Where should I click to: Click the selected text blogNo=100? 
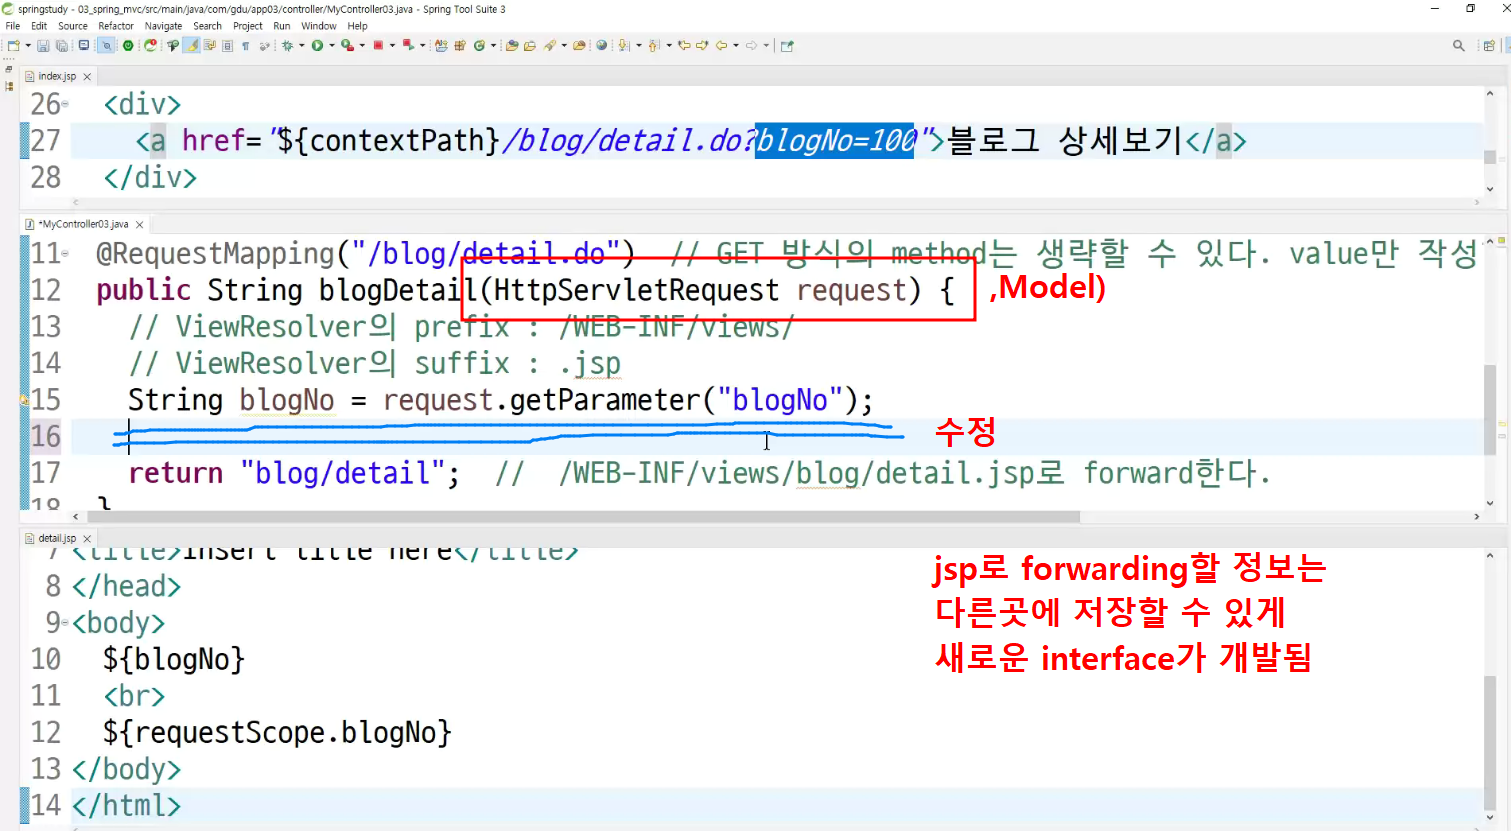click(x=835, y=141)
